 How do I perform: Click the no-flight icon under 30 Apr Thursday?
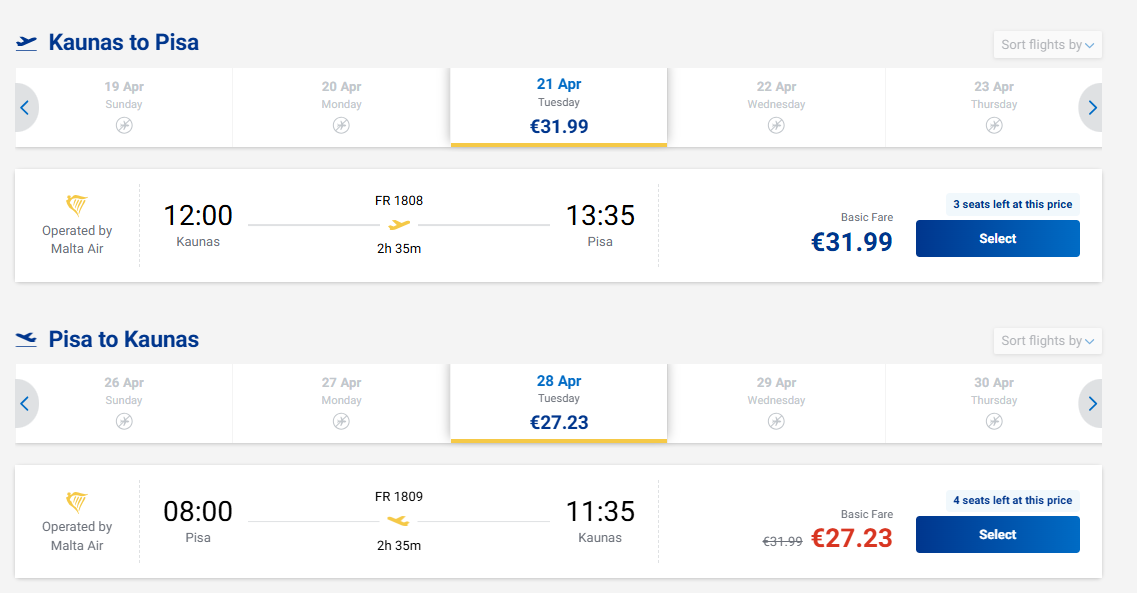pos(993,421)
